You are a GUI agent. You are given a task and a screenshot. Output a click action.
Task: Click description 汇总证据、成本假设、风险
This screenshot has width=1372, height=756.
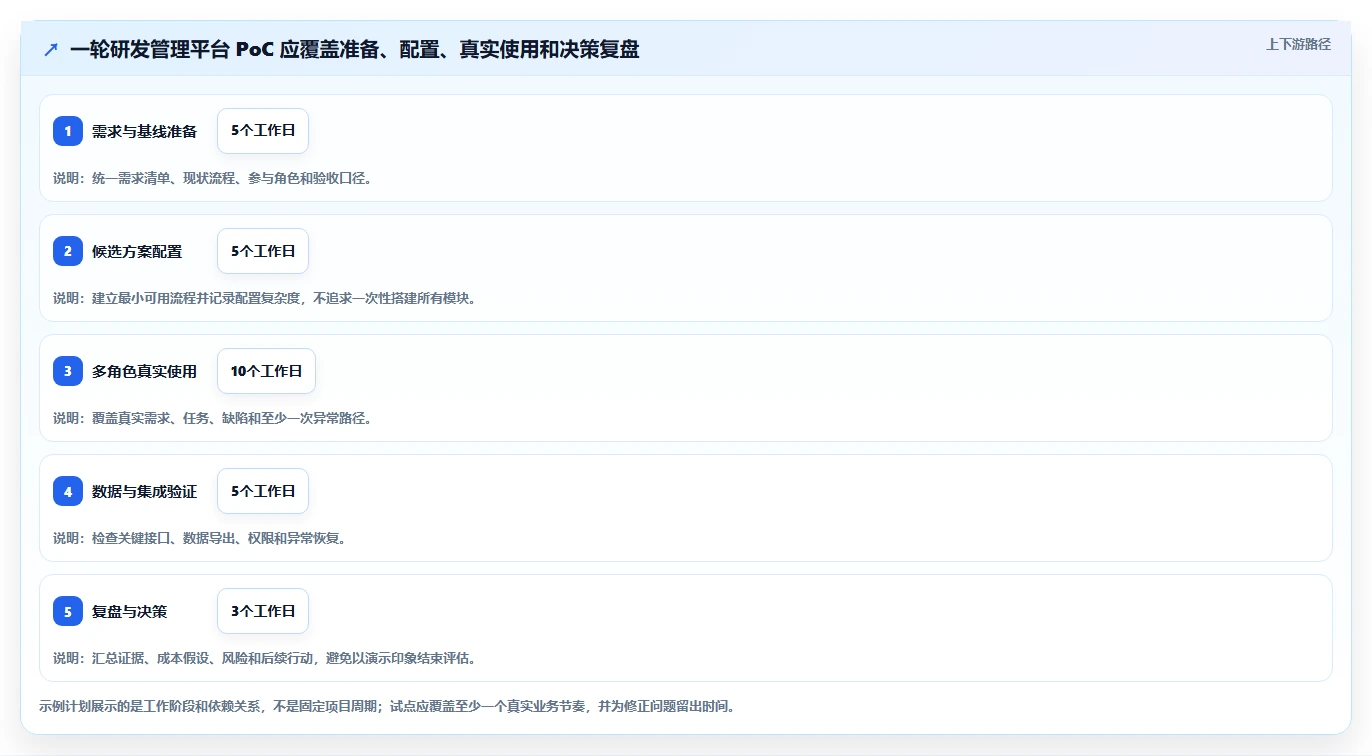[x=265, y=658]
